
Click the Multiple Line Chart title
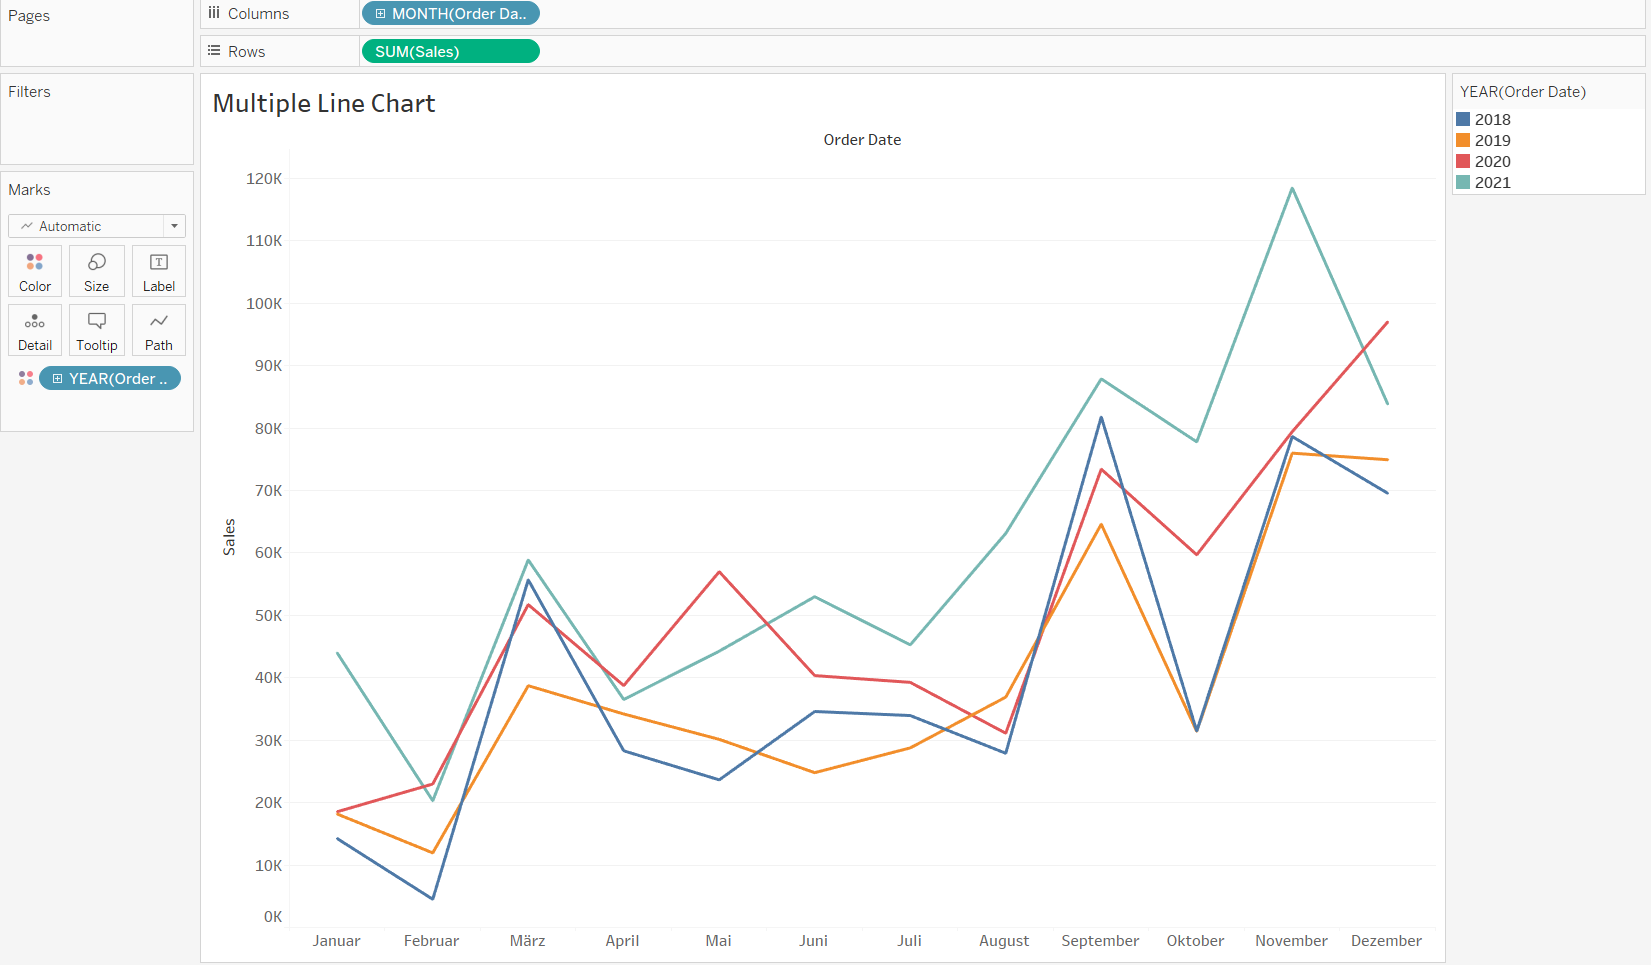tap(324, 104)
